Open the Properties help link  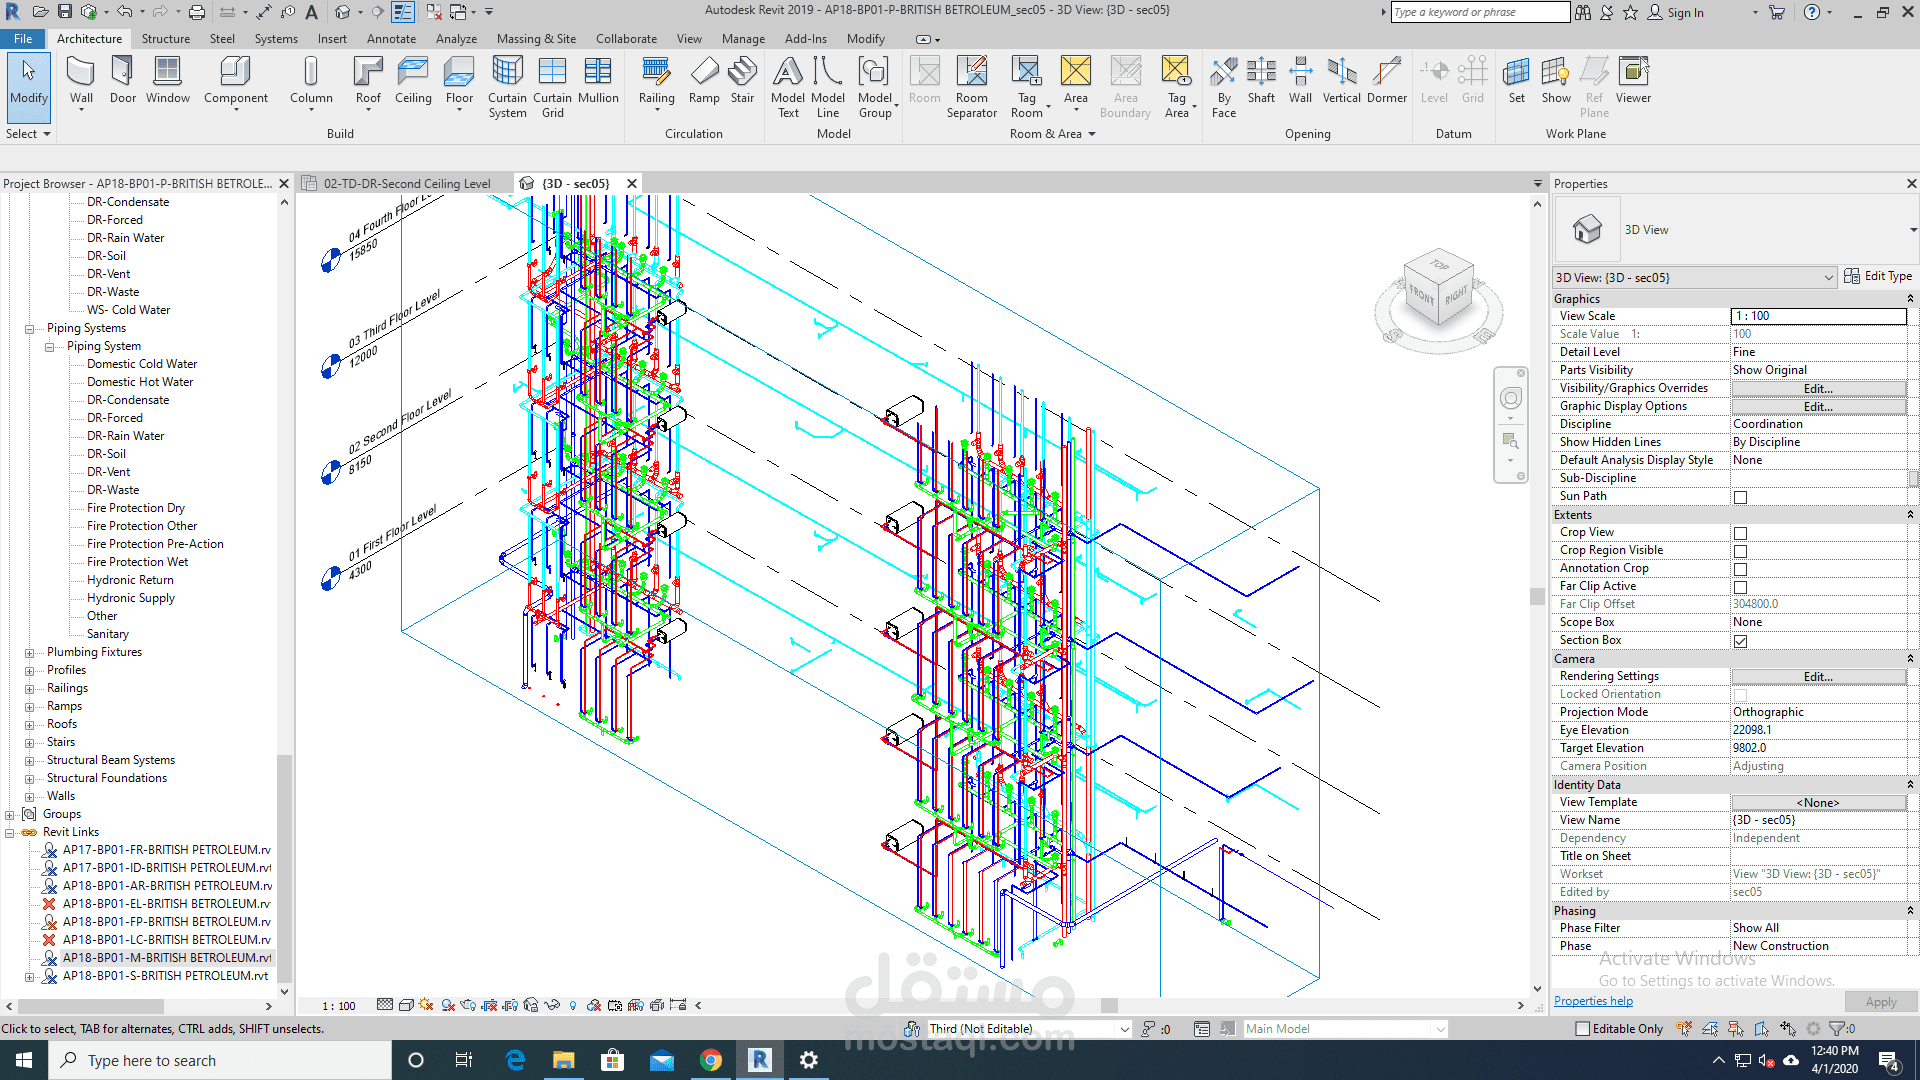coord(1593,1001)
